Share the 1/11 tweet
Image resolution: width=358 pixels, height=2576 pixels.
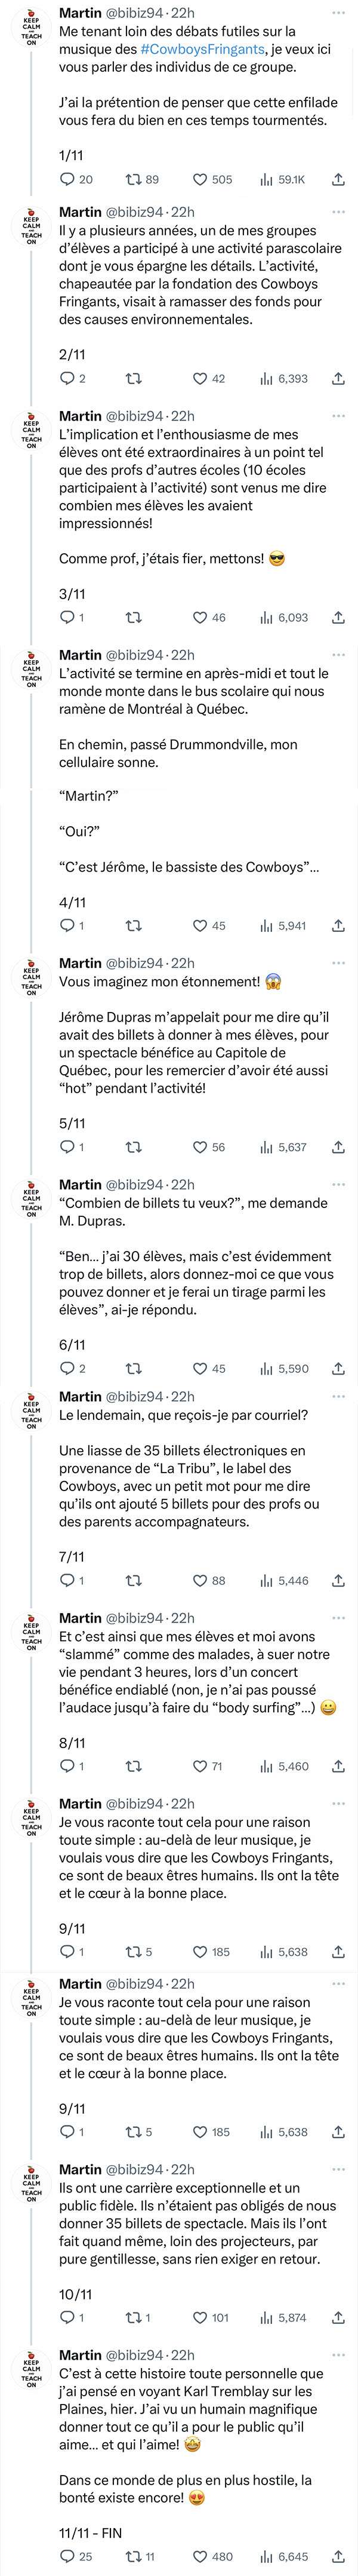pos(338,180)
